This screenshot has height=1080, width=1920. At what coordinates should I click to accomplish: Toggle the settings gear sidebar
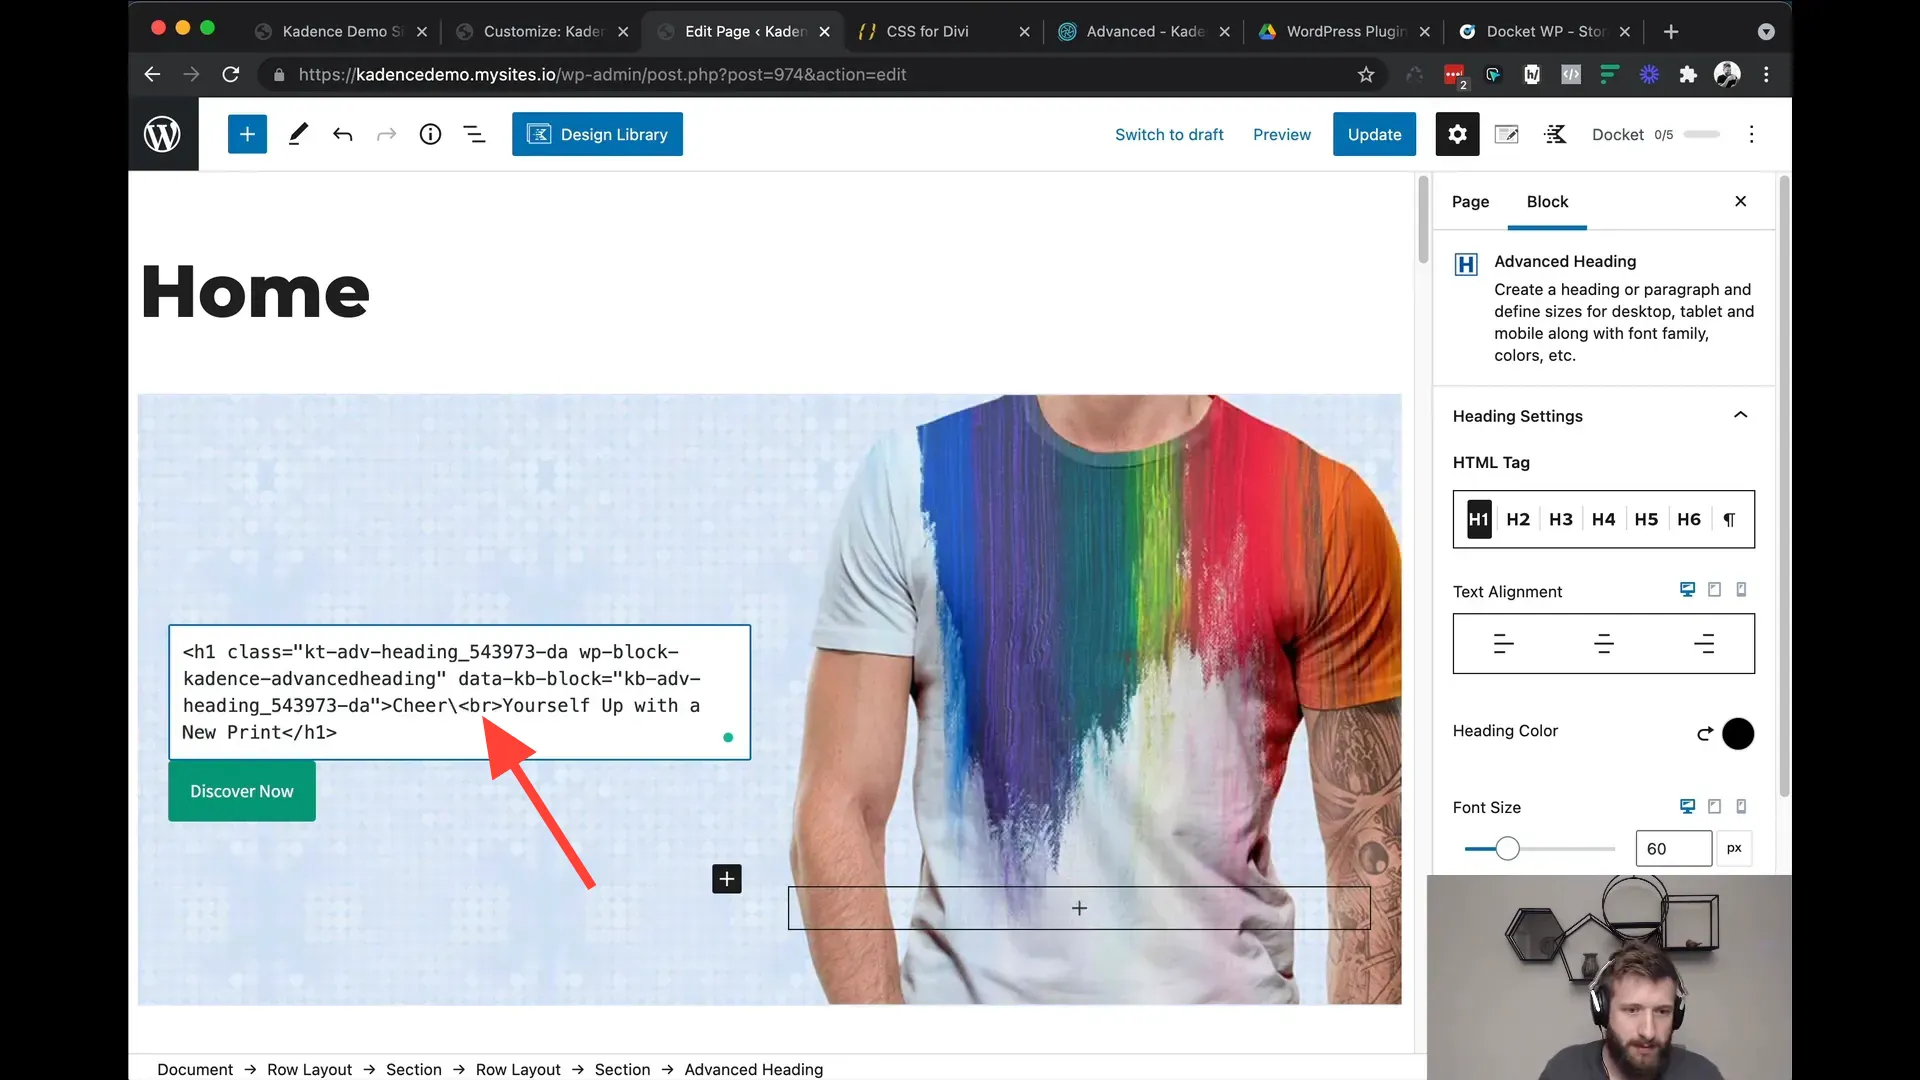pyautogui.click(x=1457, y=134)
